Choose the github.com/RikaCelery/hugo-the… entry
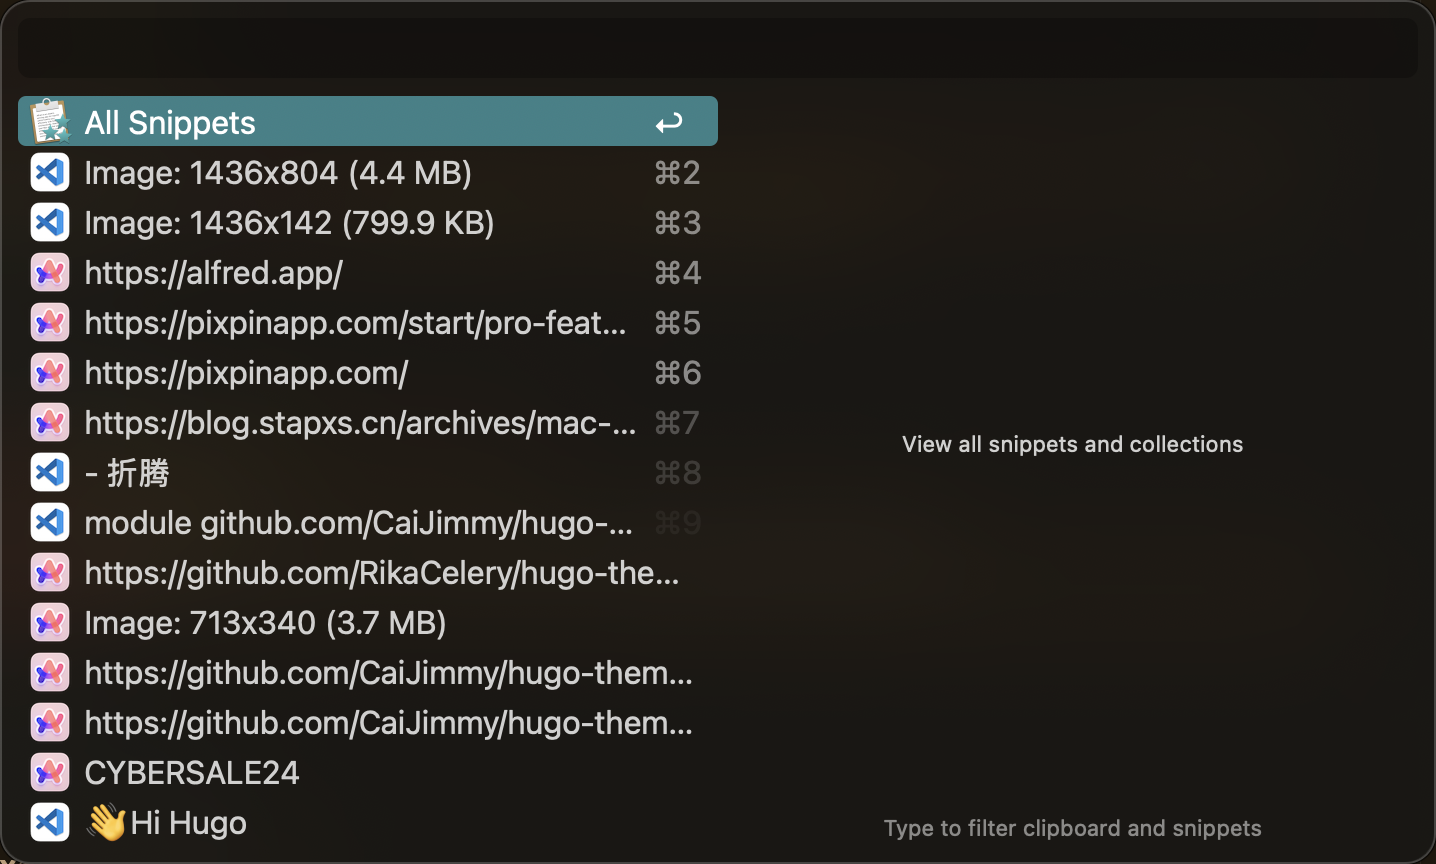 [x=382, y=573]
